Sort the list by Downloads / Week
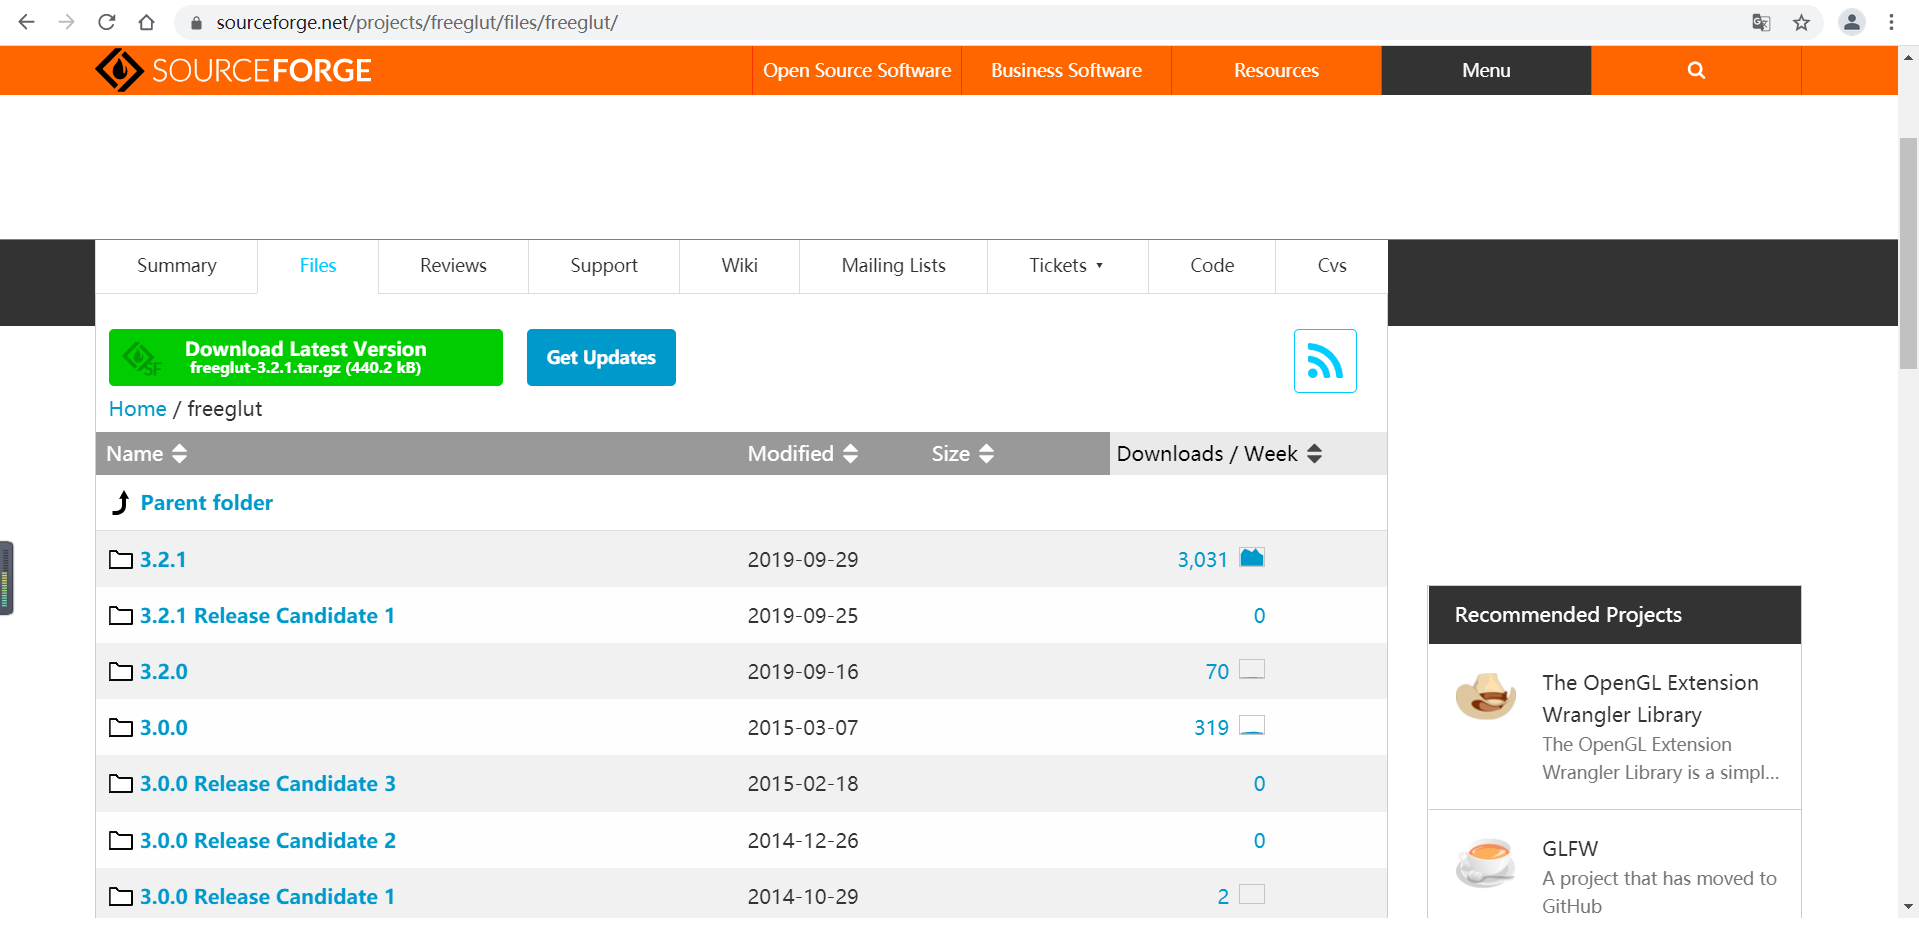 (1219, 453)
